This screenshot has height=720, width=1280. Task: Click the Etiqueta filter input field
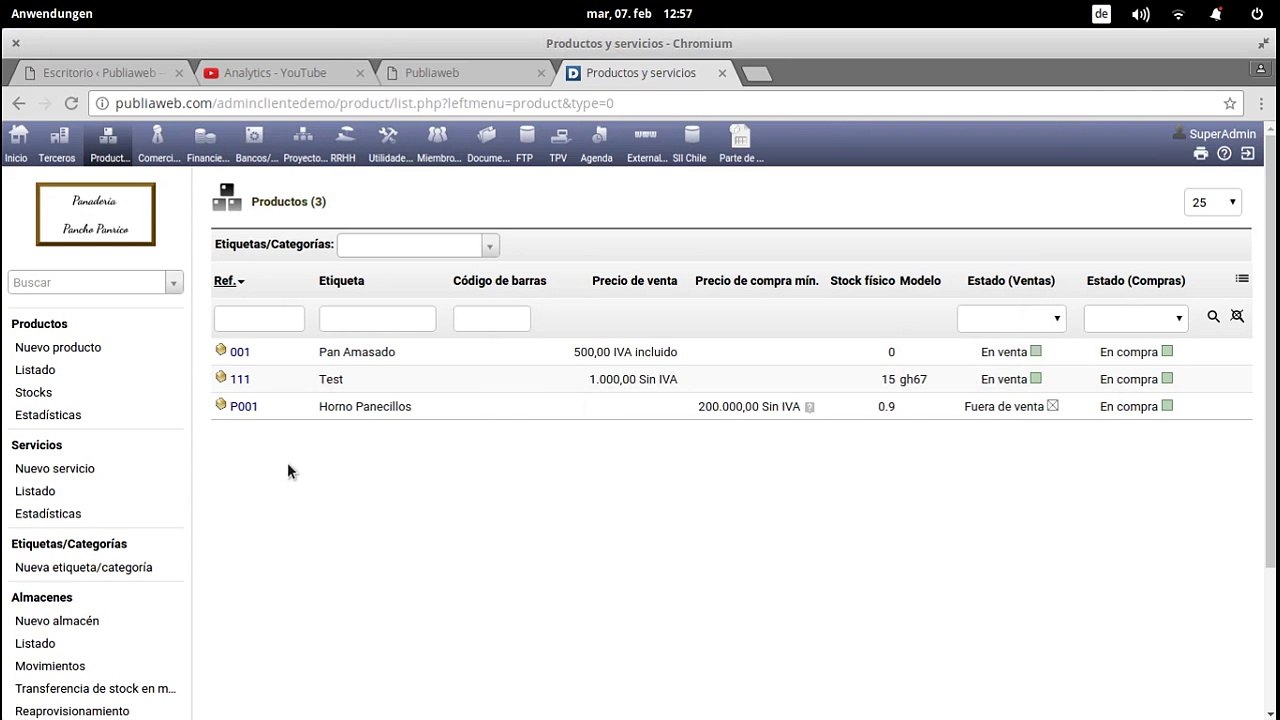[x=377, y=318]
